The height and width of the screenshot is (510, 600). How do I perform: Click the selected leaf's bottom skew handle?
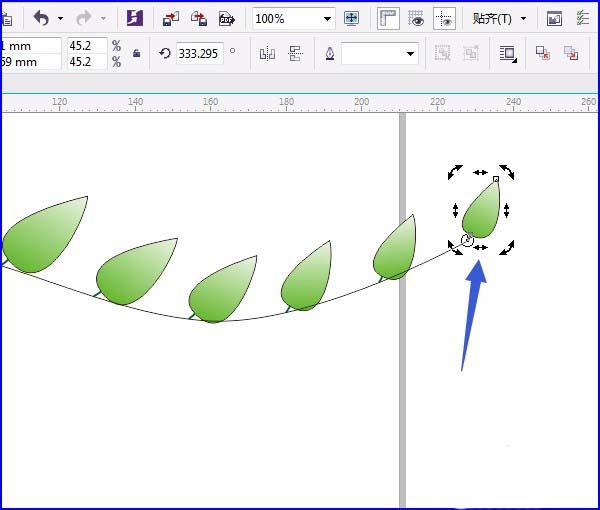pyautogui.click(x=481, y=248)
